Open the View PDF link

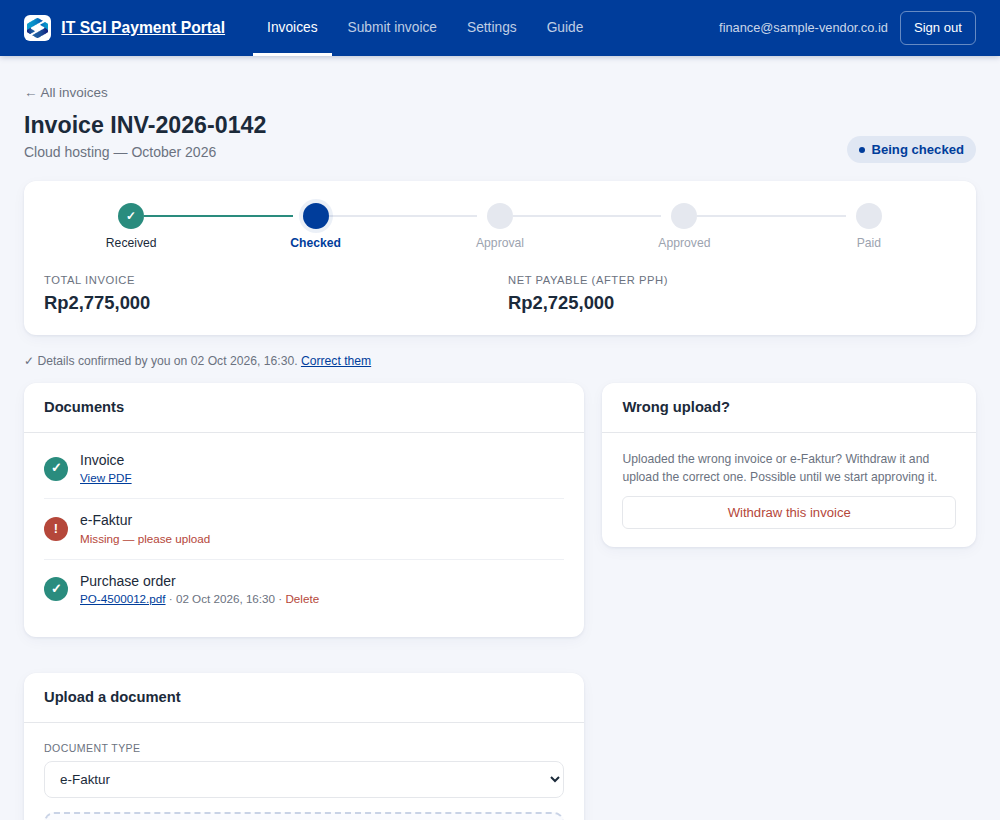(106, 478)
